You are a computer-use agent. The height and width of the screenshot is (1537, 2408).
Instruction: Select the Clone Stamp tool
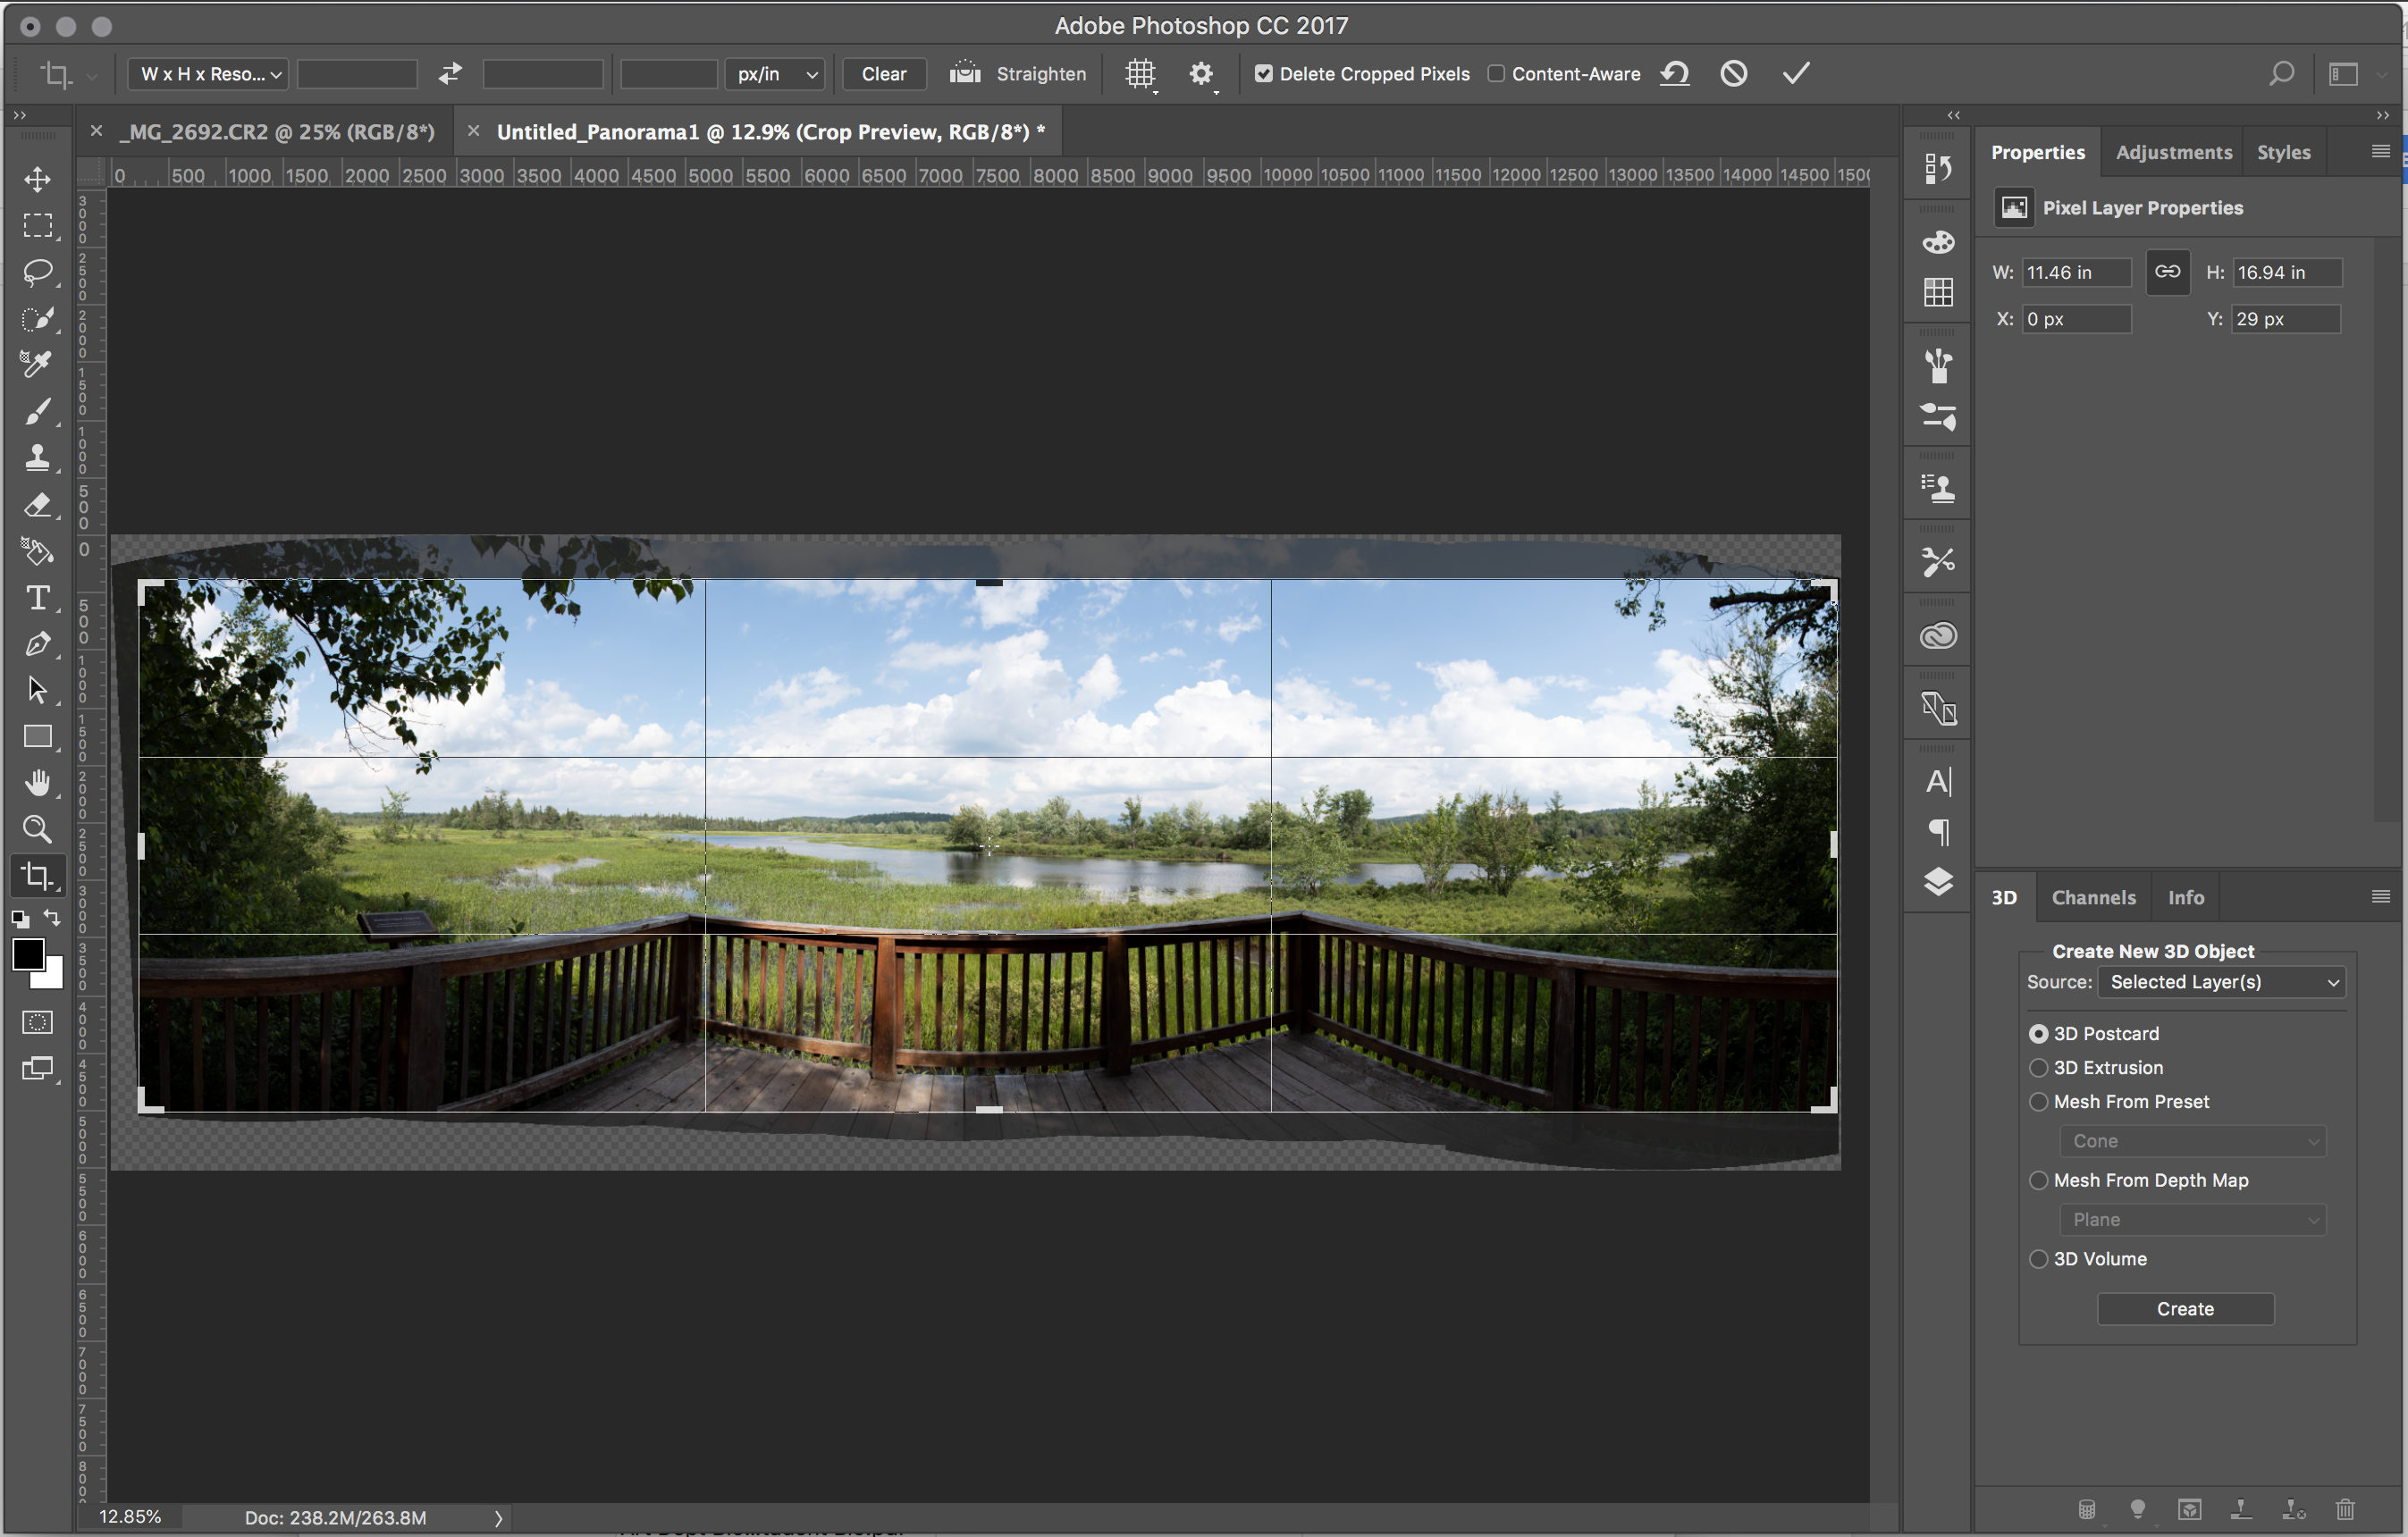coord(38,459)
